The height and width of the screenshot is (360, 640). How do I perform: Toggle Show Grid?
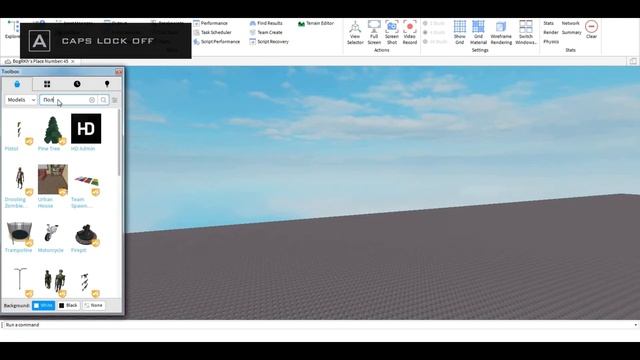click(460, 33)
